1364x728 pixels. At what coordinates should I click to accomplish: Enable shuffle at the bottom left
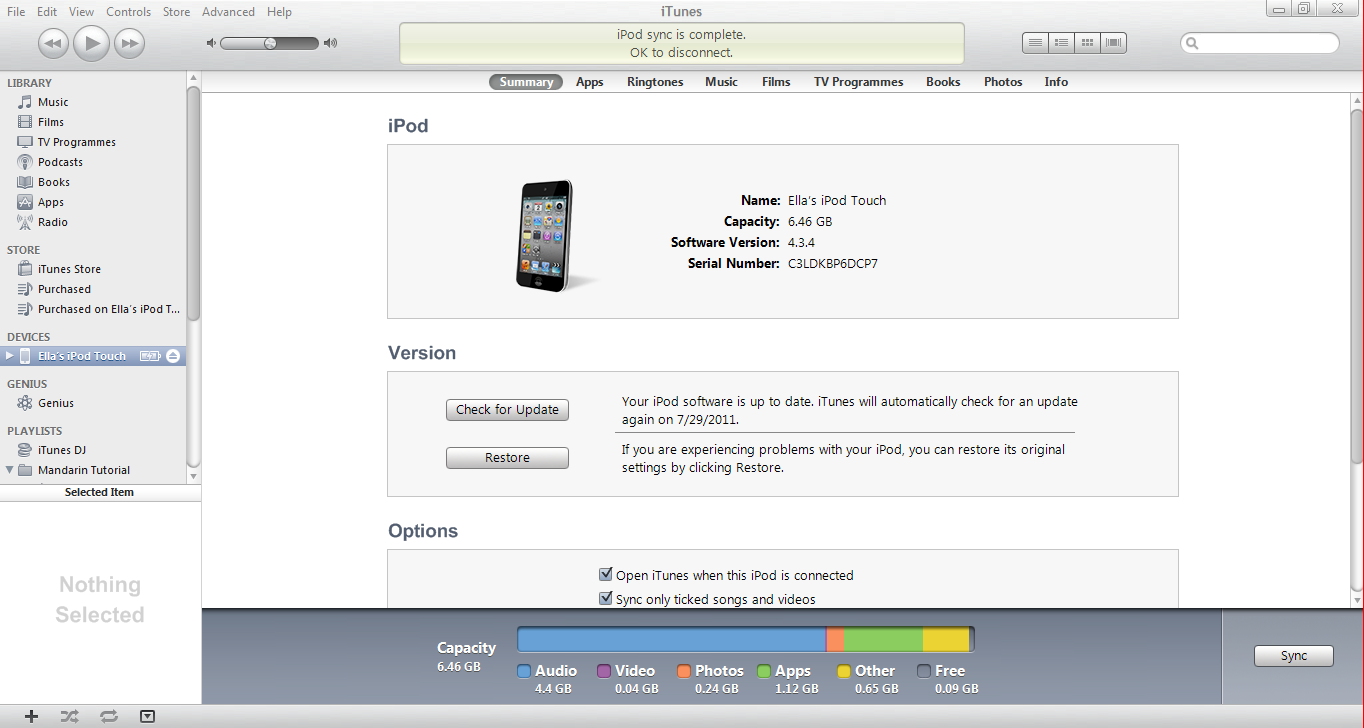(69, 716)
